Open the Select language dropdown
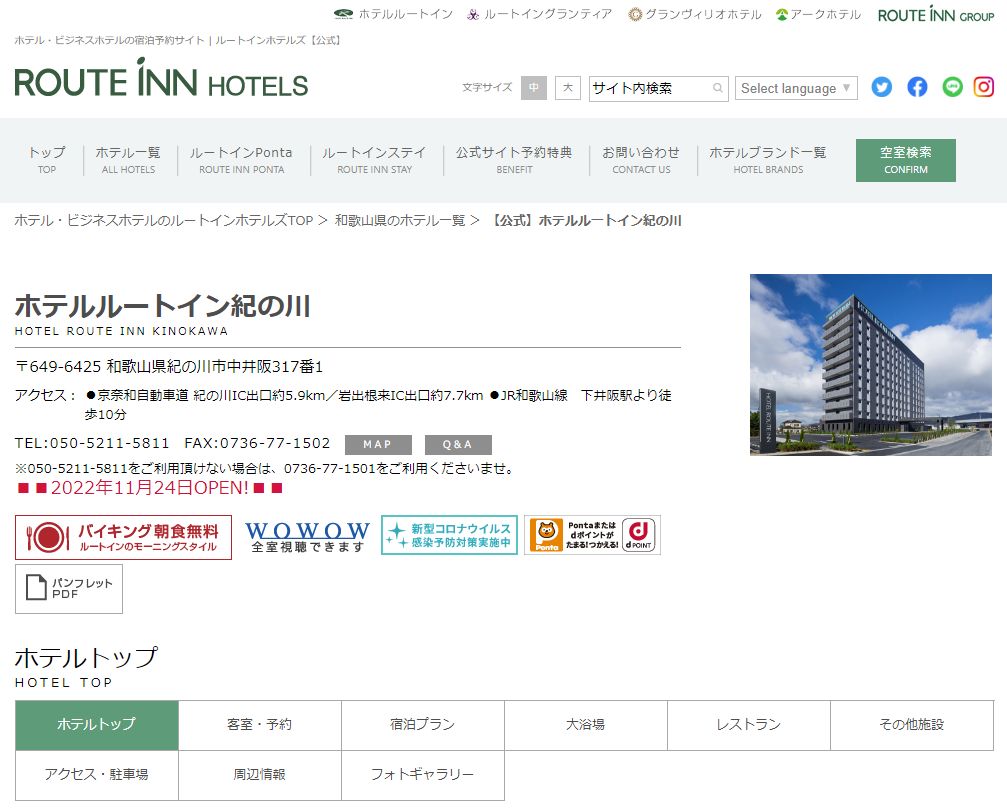The height and width of the screenshot is (809, 1007). pos(796,88)
